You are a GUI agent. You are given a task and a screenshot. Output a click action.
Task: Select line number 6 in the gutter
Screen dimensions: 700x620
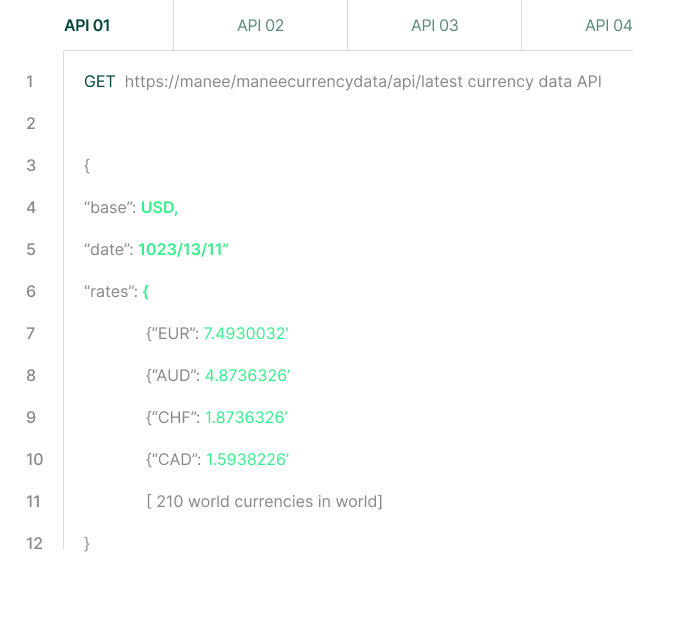click(x=30, y=292)
